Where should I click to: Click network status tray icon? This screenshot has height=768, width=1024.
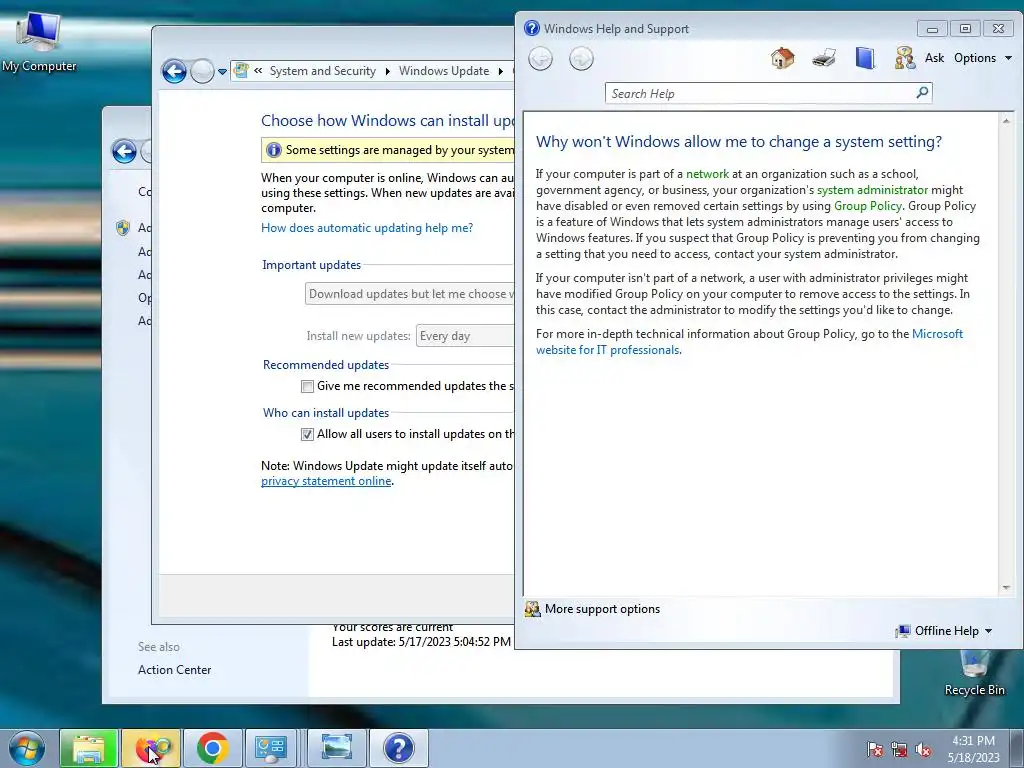click(899, 750)
